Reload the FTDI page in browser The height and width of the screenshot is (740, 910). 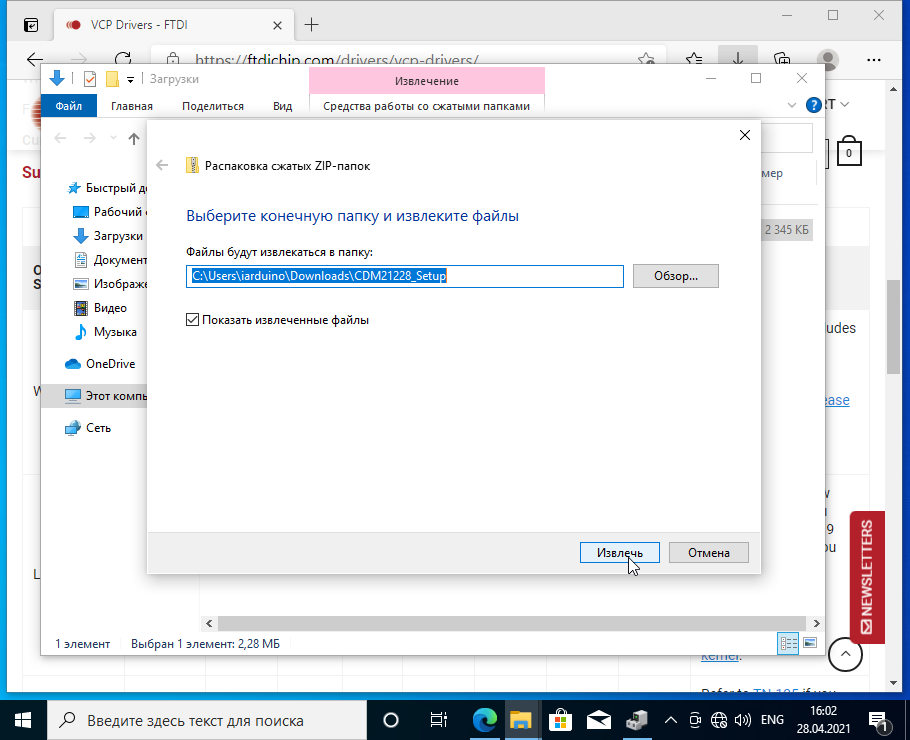coord(123,59)
